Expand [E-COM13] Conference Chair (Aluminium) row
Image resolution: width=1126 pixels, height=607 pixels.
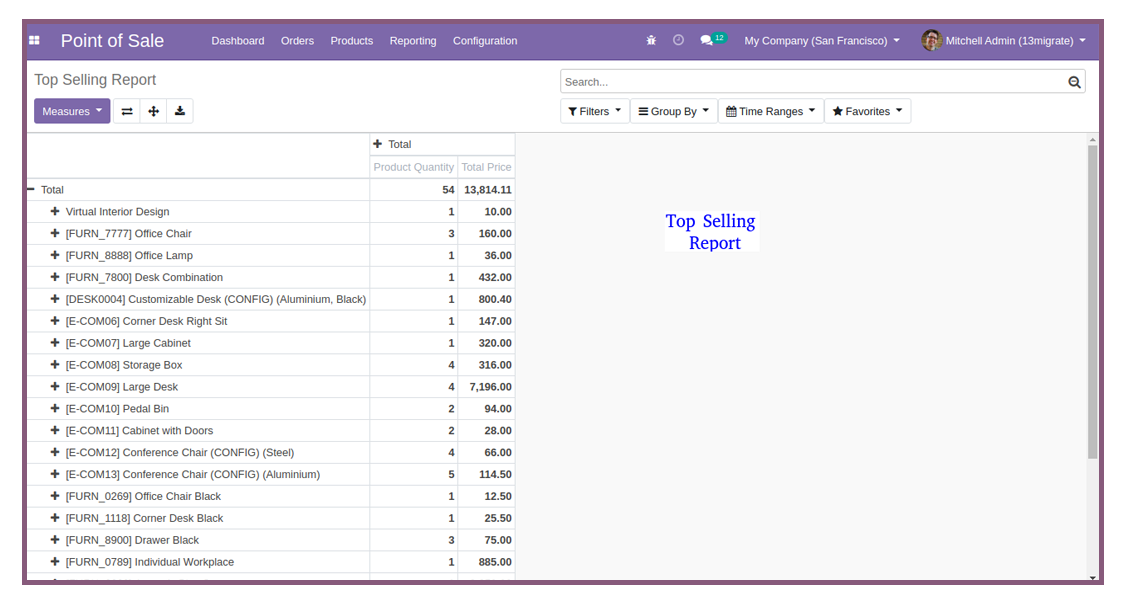pos(55,475)
